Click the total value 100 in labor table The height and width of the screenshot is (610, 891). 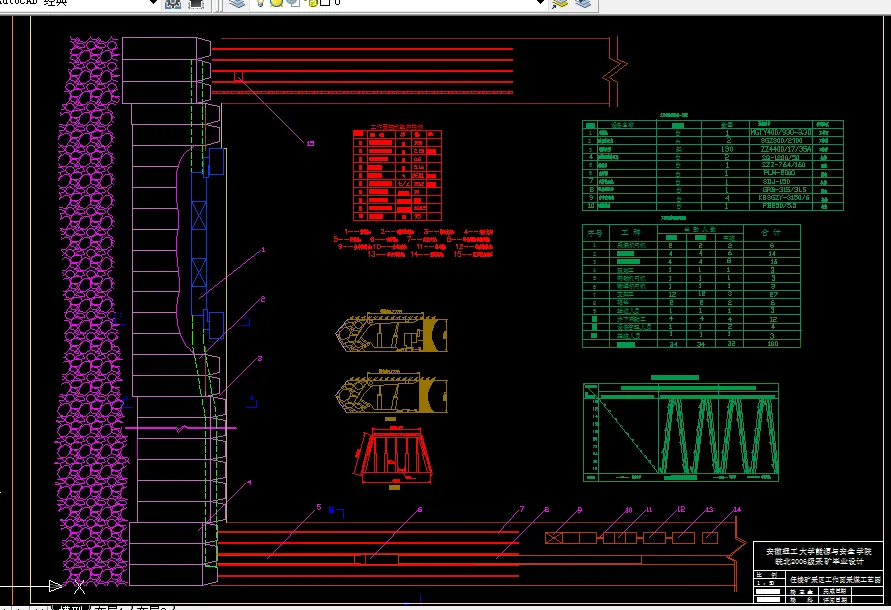point(772,343)
